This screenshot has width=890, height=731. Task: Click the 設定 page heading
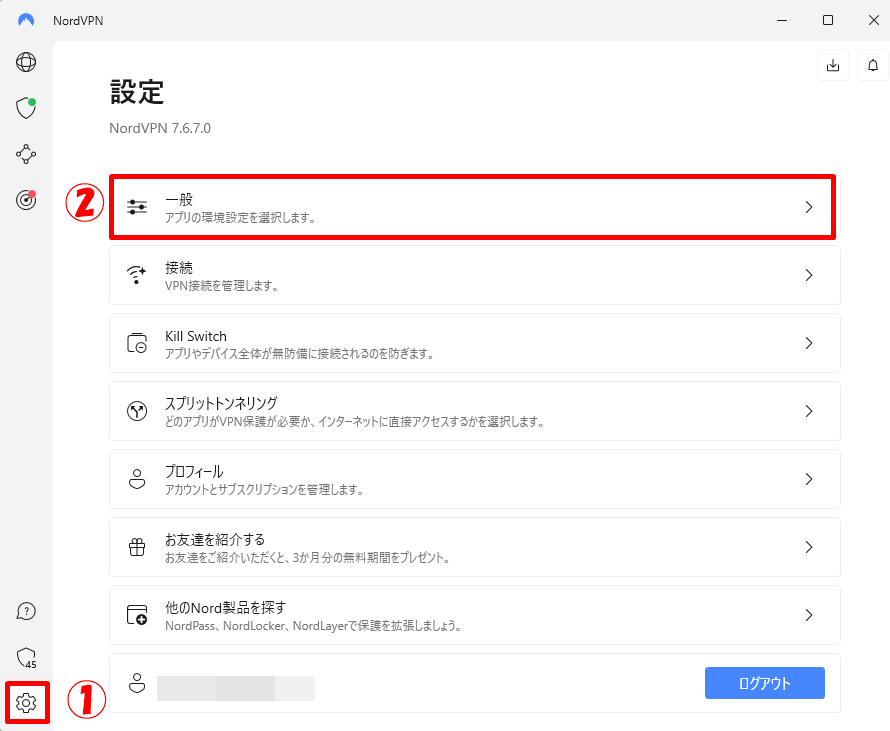(x=137, y=92)
